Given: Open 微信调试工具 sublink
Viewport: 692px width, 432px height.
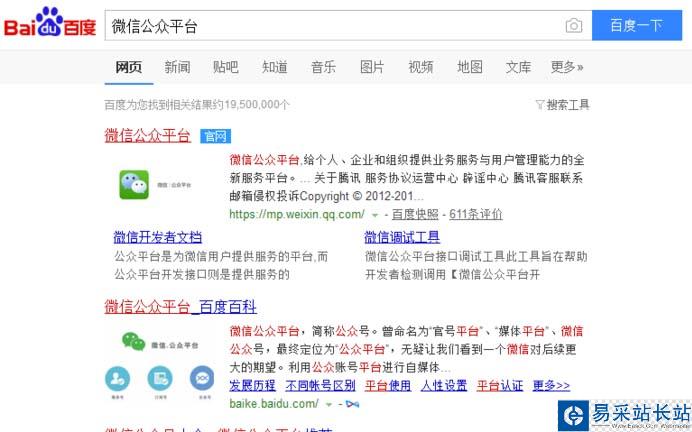Looking at the screenshot, I should (402, 237).
